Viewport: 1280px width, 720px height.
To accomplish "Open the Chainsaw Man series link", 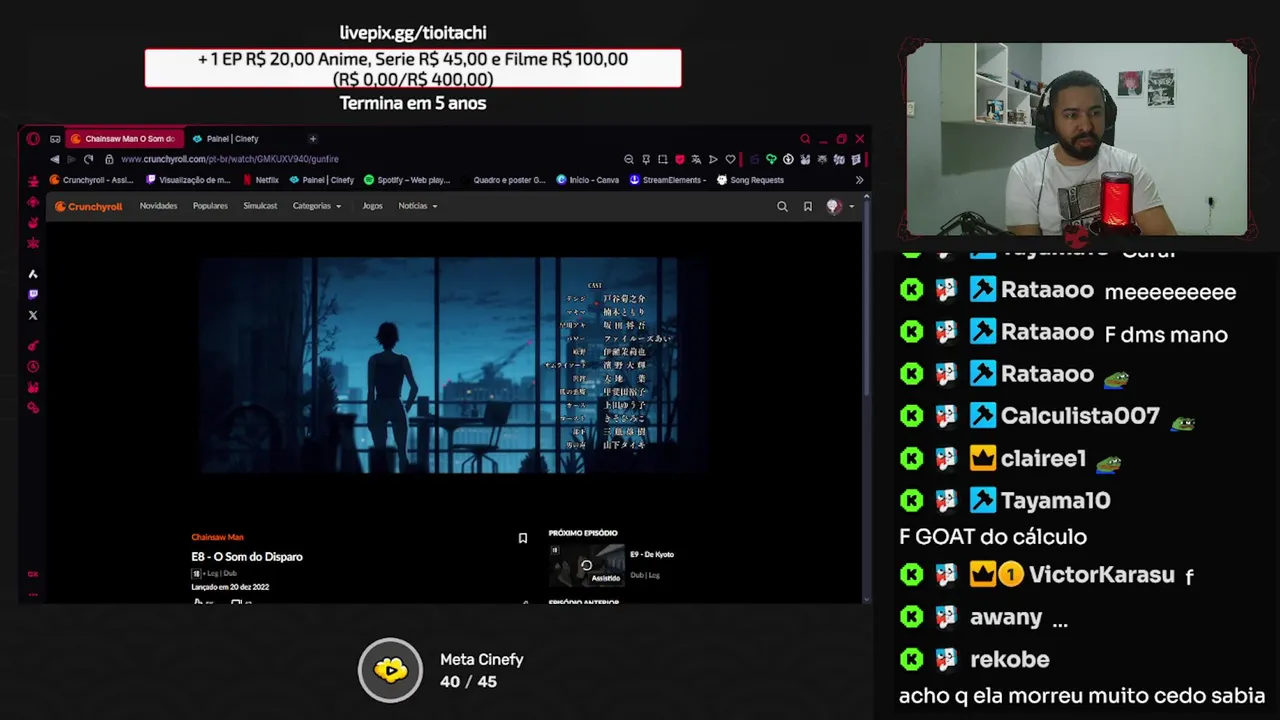I will click(217, 537).
